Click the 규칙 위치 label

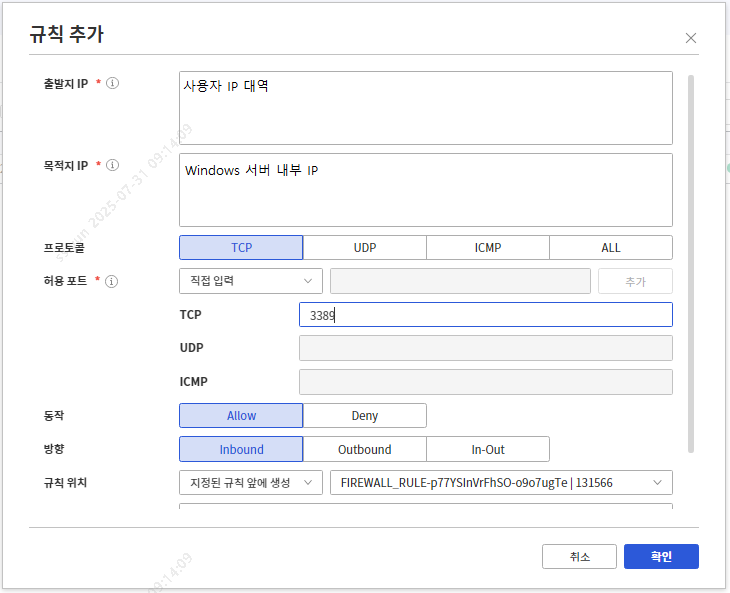pos(65,483)
